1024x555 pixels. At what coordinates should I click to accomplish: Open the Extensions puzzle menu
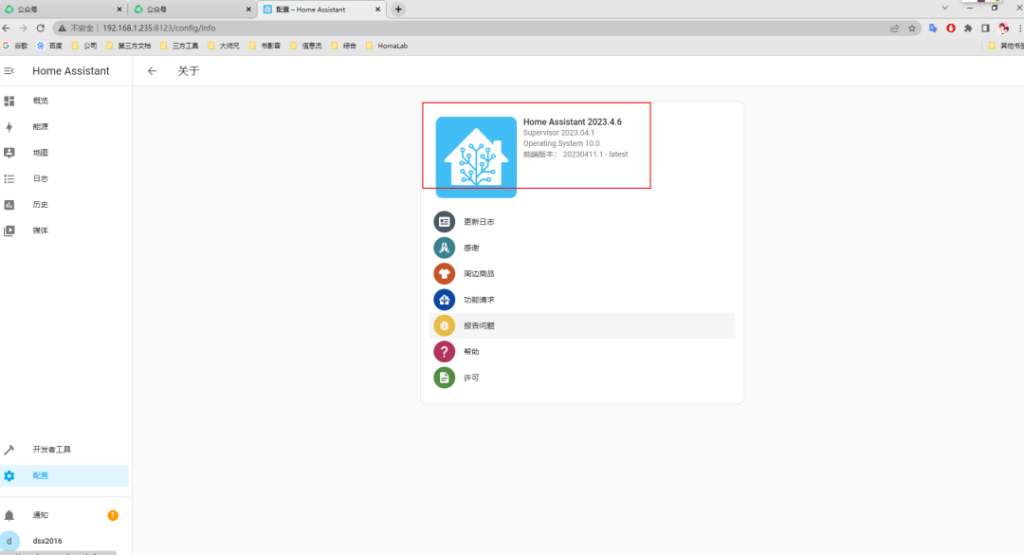[x=968, y=28]
